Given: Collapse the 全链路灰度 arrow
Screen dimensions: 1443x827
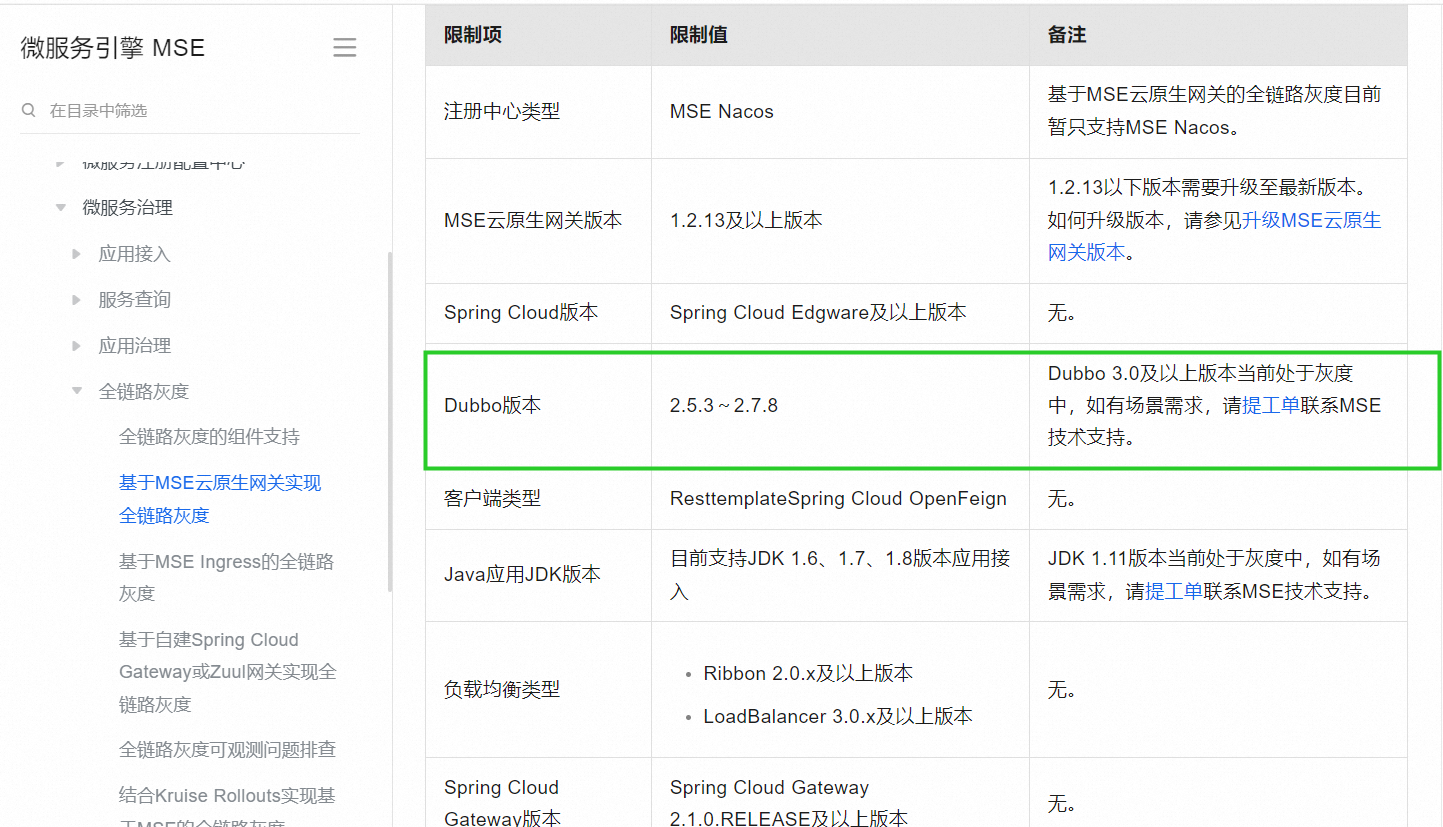Looking at the screenshot, I should 77,391.
